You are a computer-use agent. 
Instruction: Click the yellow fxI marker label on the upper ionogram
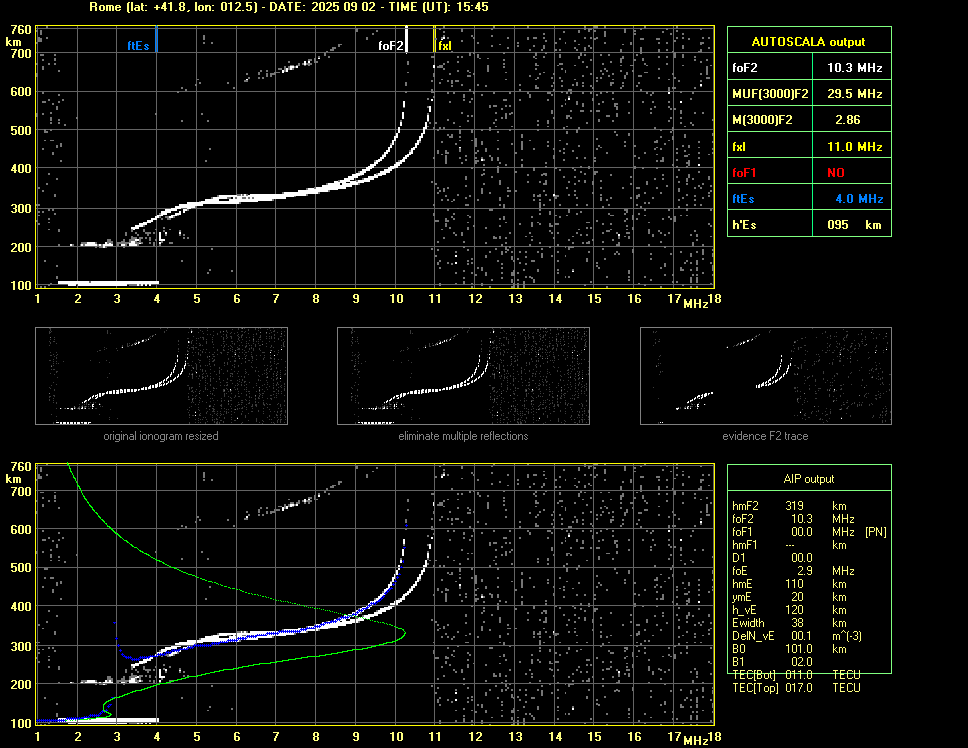(444, 46)
